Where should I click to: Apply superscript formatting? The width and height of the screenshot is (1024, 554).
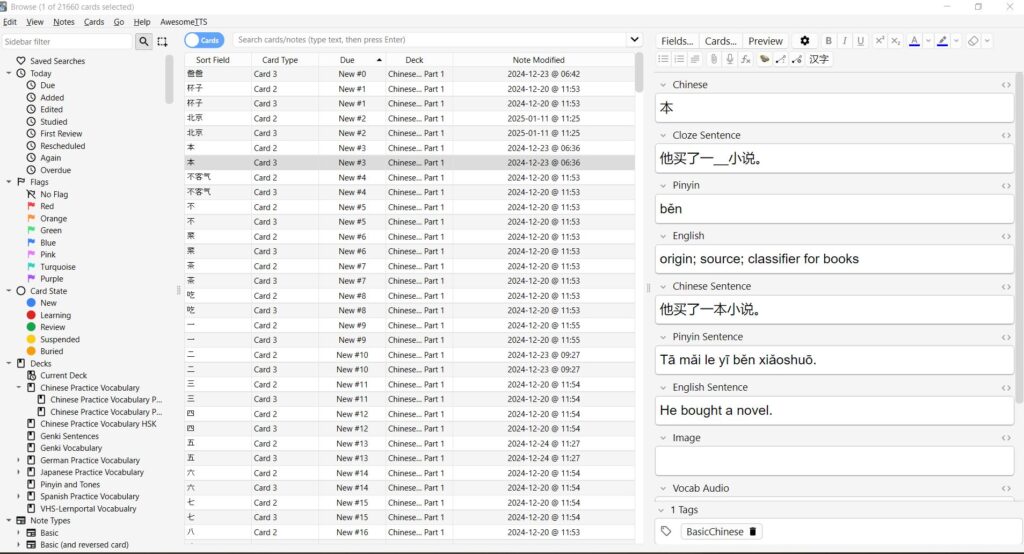coord(880,41)
